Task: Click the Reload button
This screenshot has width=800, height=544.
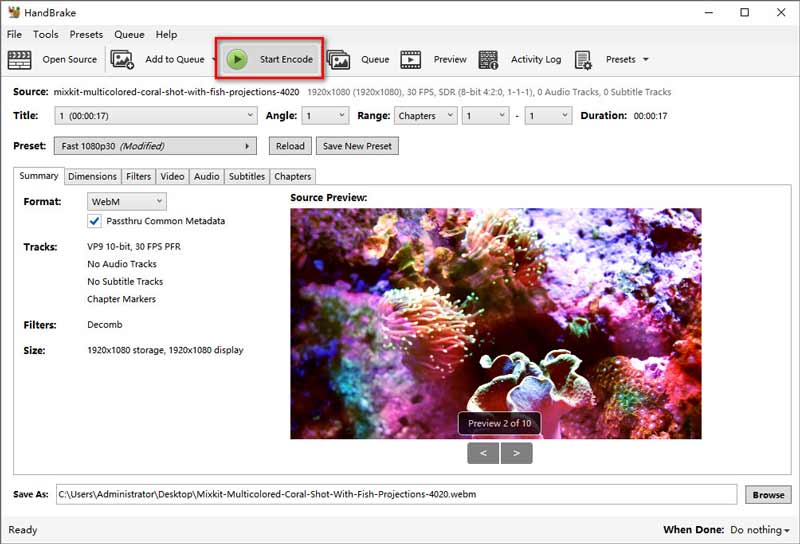Action: click(290, 146)
